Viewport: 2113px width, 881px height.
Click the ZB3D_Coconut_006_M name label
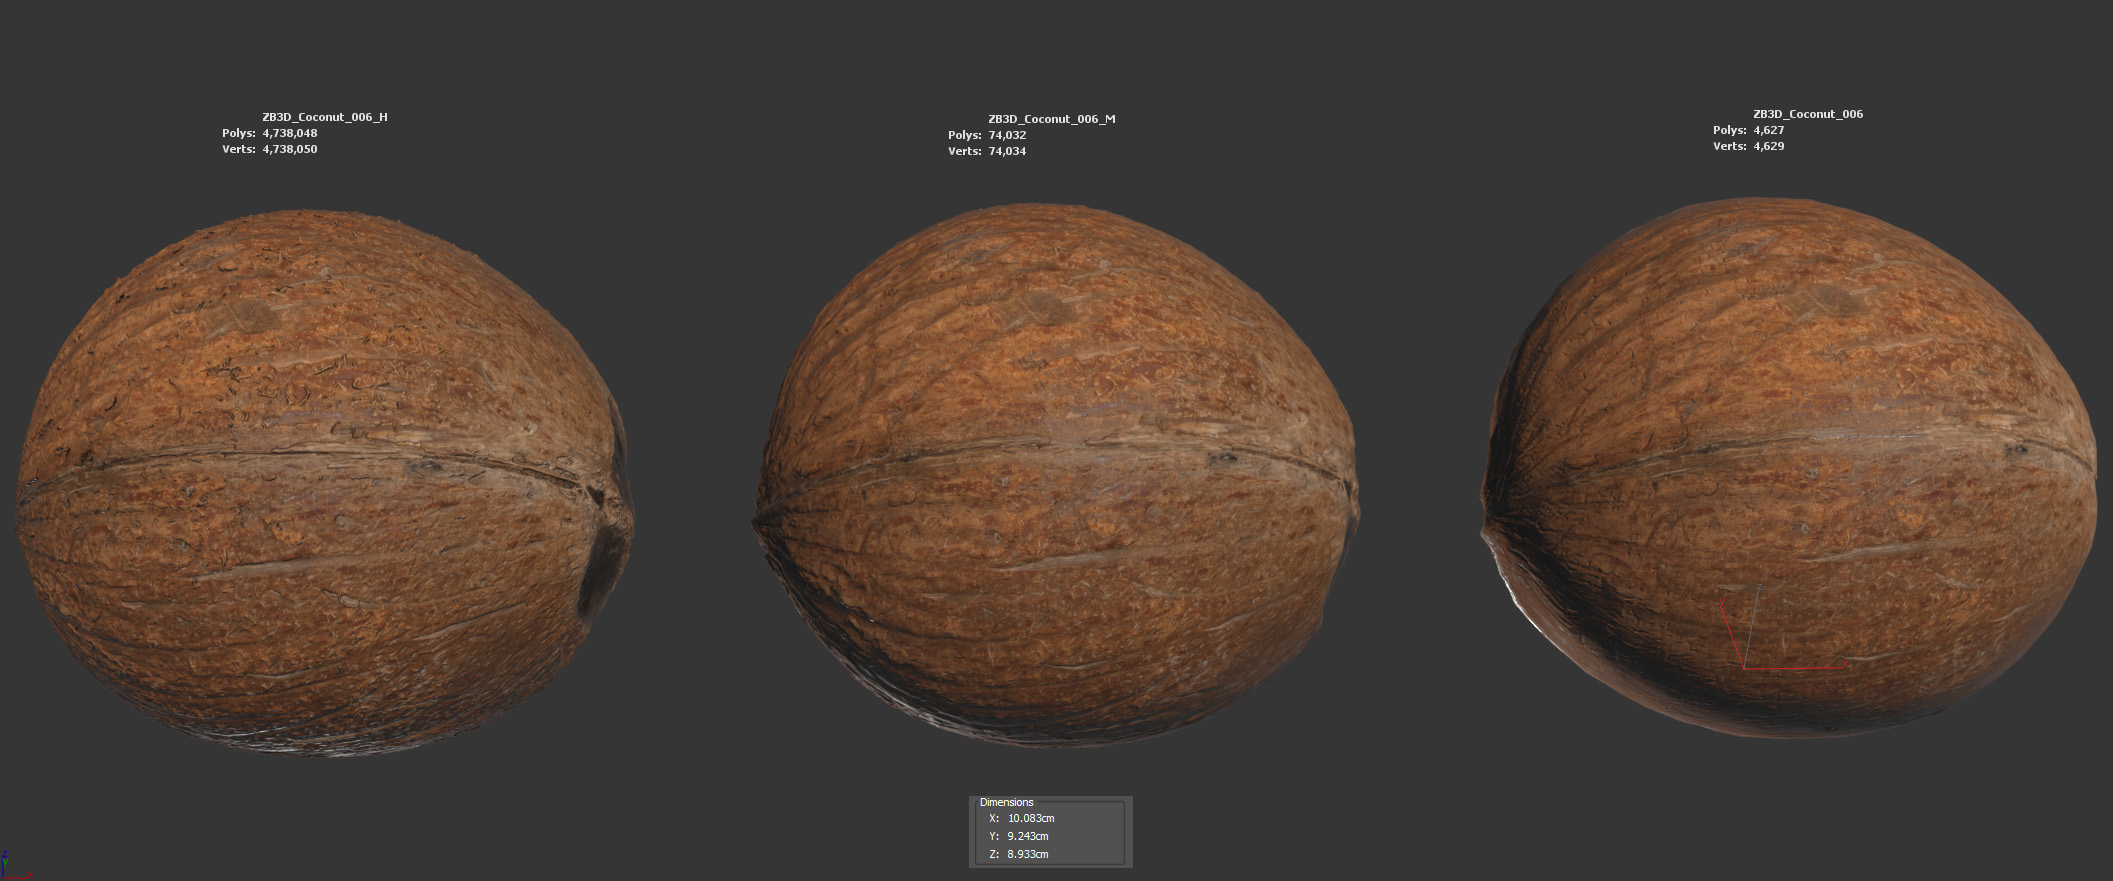[1051, 119]
